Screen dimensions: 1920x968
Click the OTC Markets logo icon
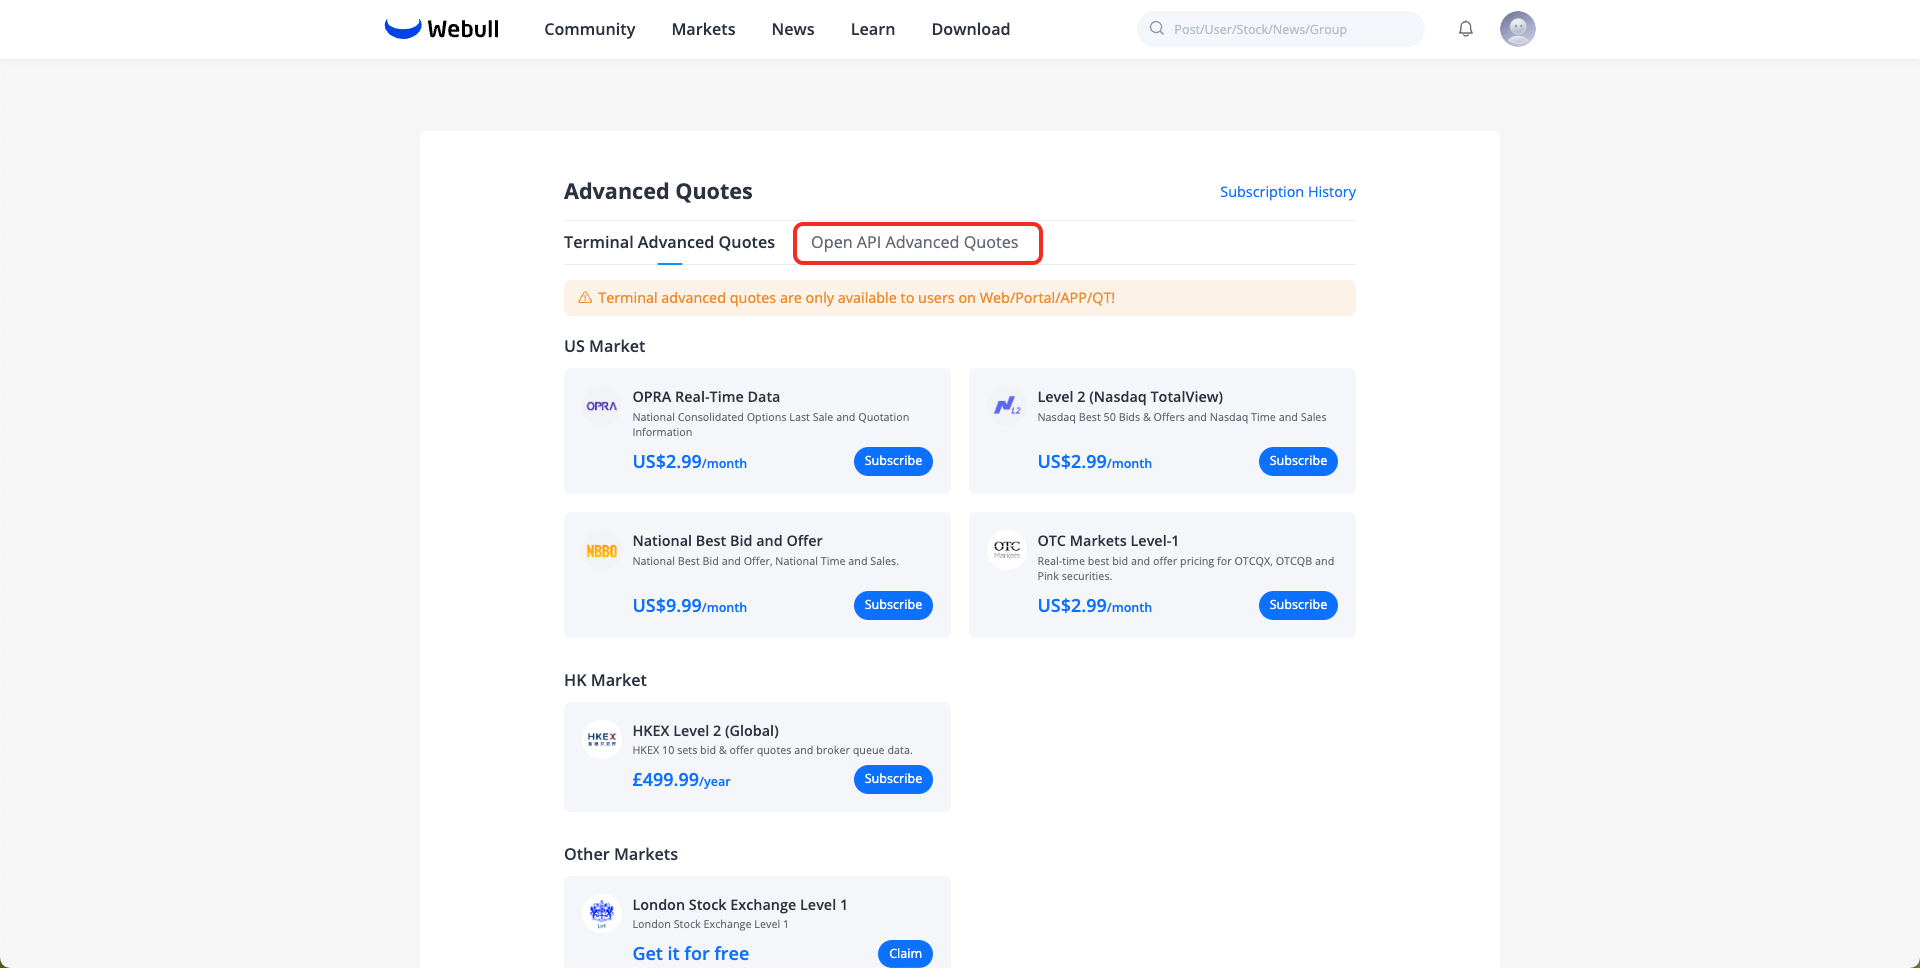point(1007,550)
